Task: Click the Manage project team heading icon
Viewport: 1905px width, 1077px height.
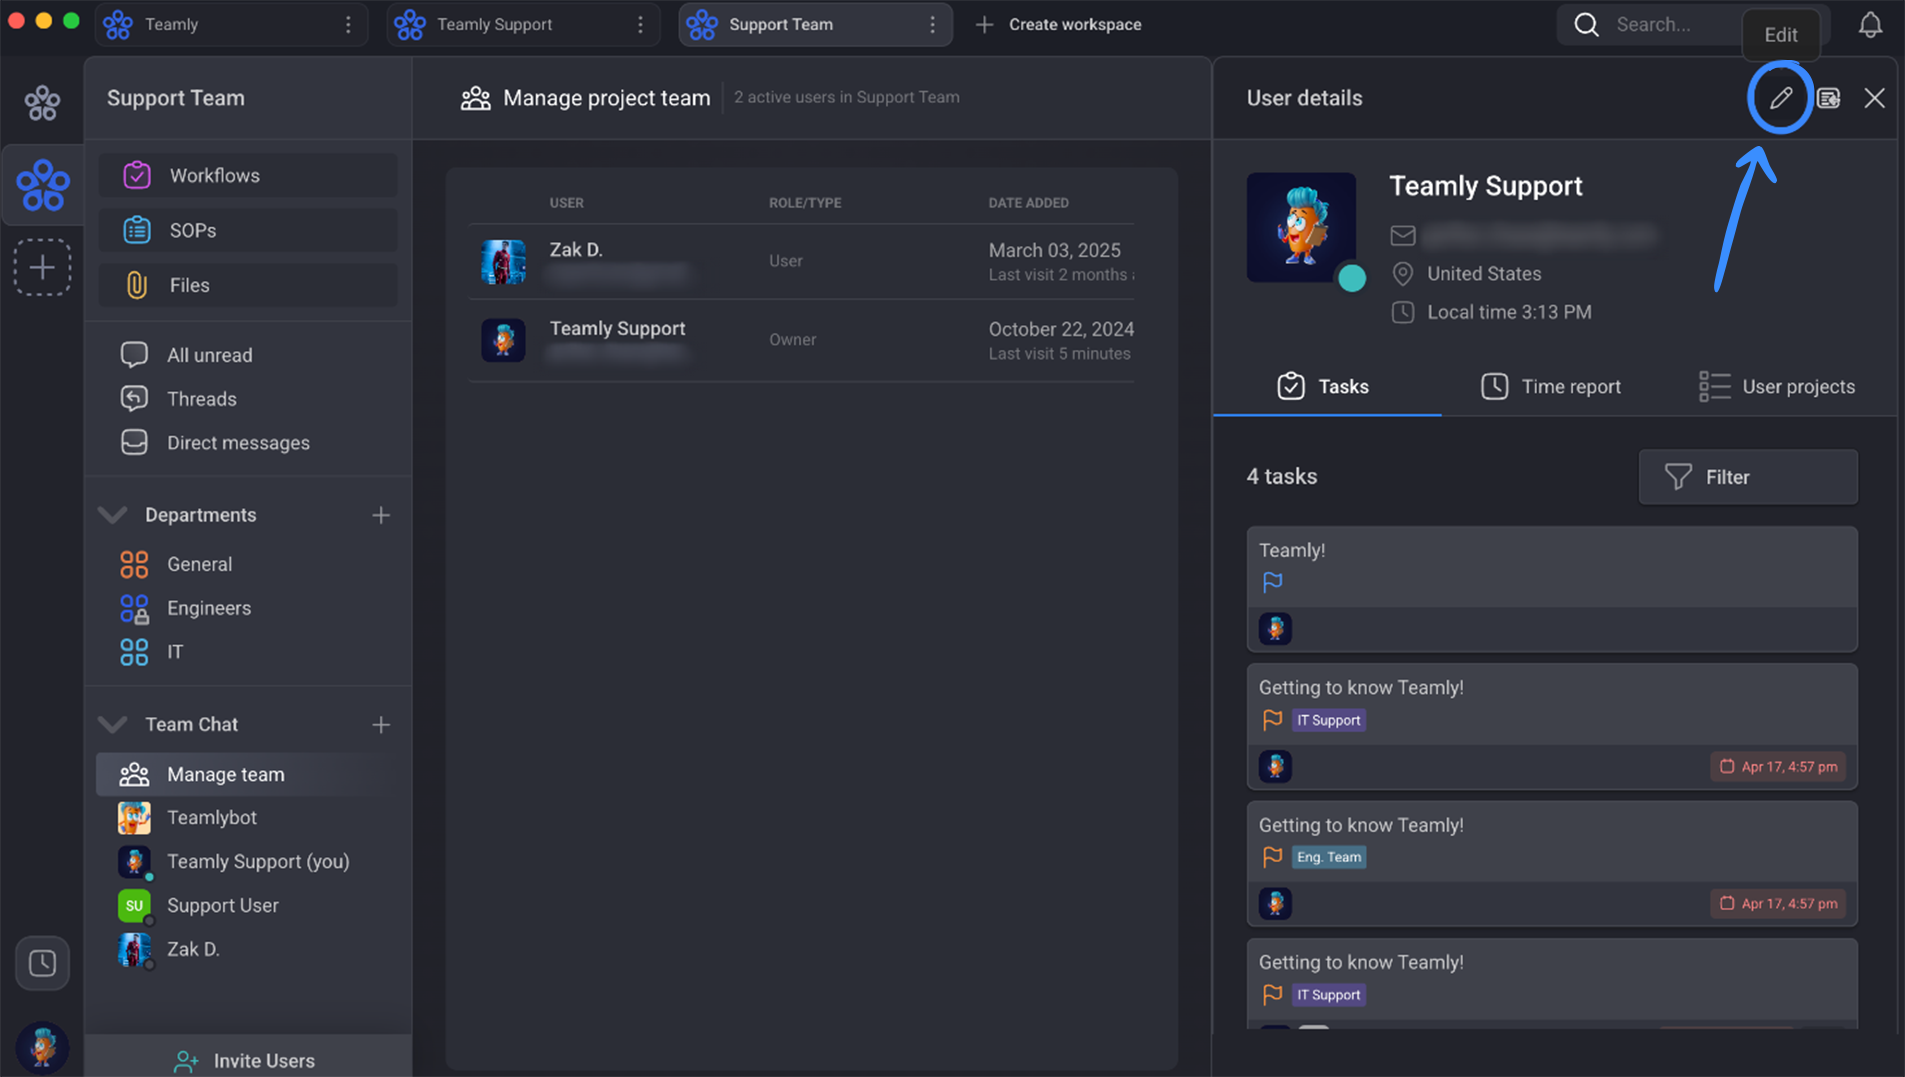Action: pos(475,98)
